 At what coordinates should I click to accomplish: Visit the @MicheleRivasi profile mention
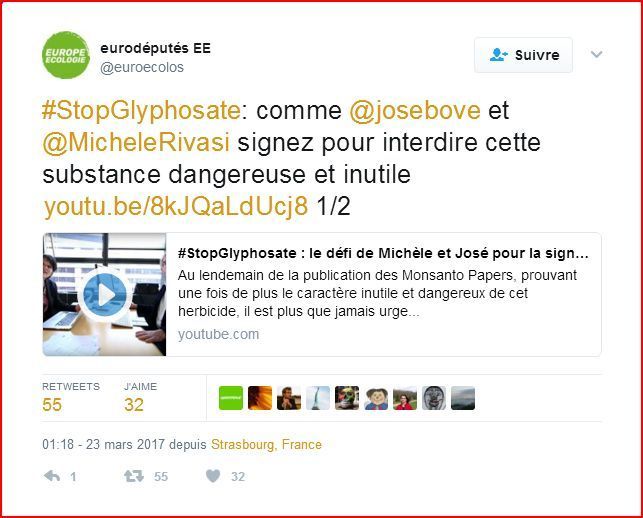point(136,142)
